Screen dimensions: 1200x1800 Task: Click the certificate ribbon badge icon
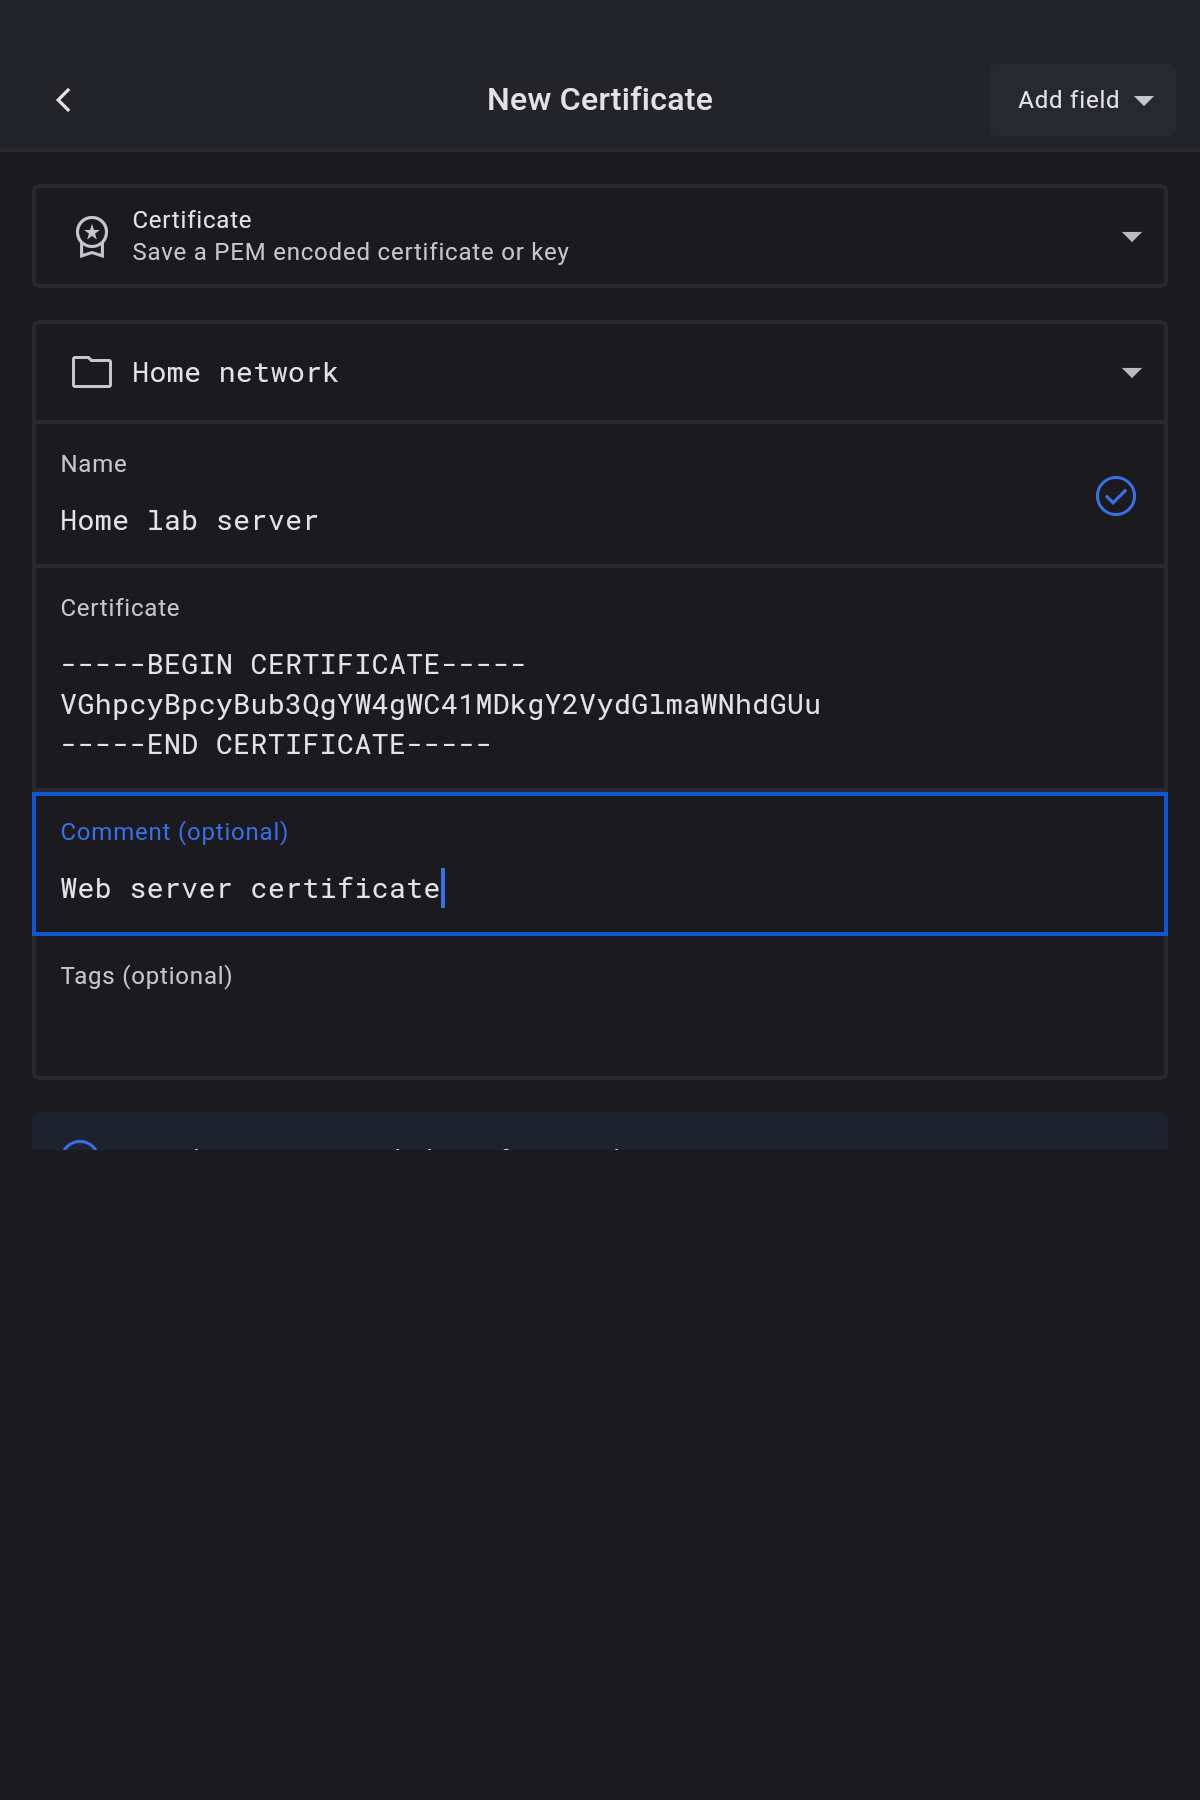tap(92, 237)
